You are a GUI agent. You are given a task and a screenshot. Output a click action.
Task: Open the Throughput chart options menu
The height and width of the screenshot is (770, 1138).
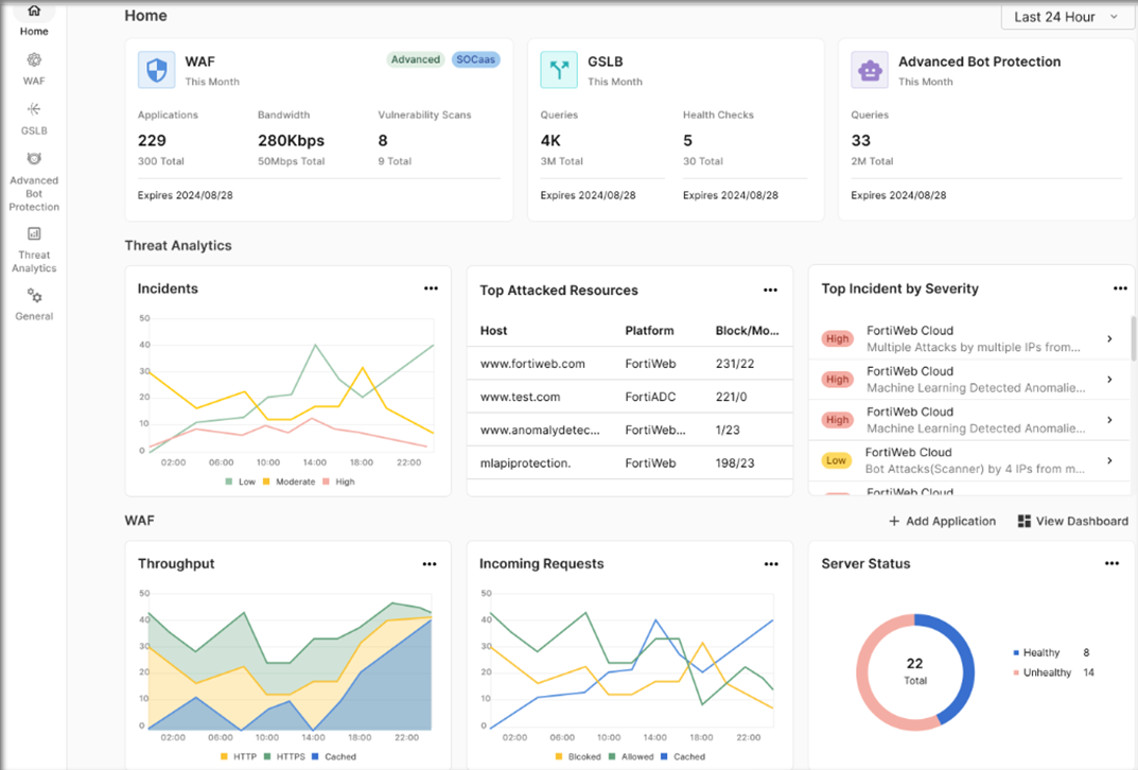pyautogui.click(x=430, y=564)
